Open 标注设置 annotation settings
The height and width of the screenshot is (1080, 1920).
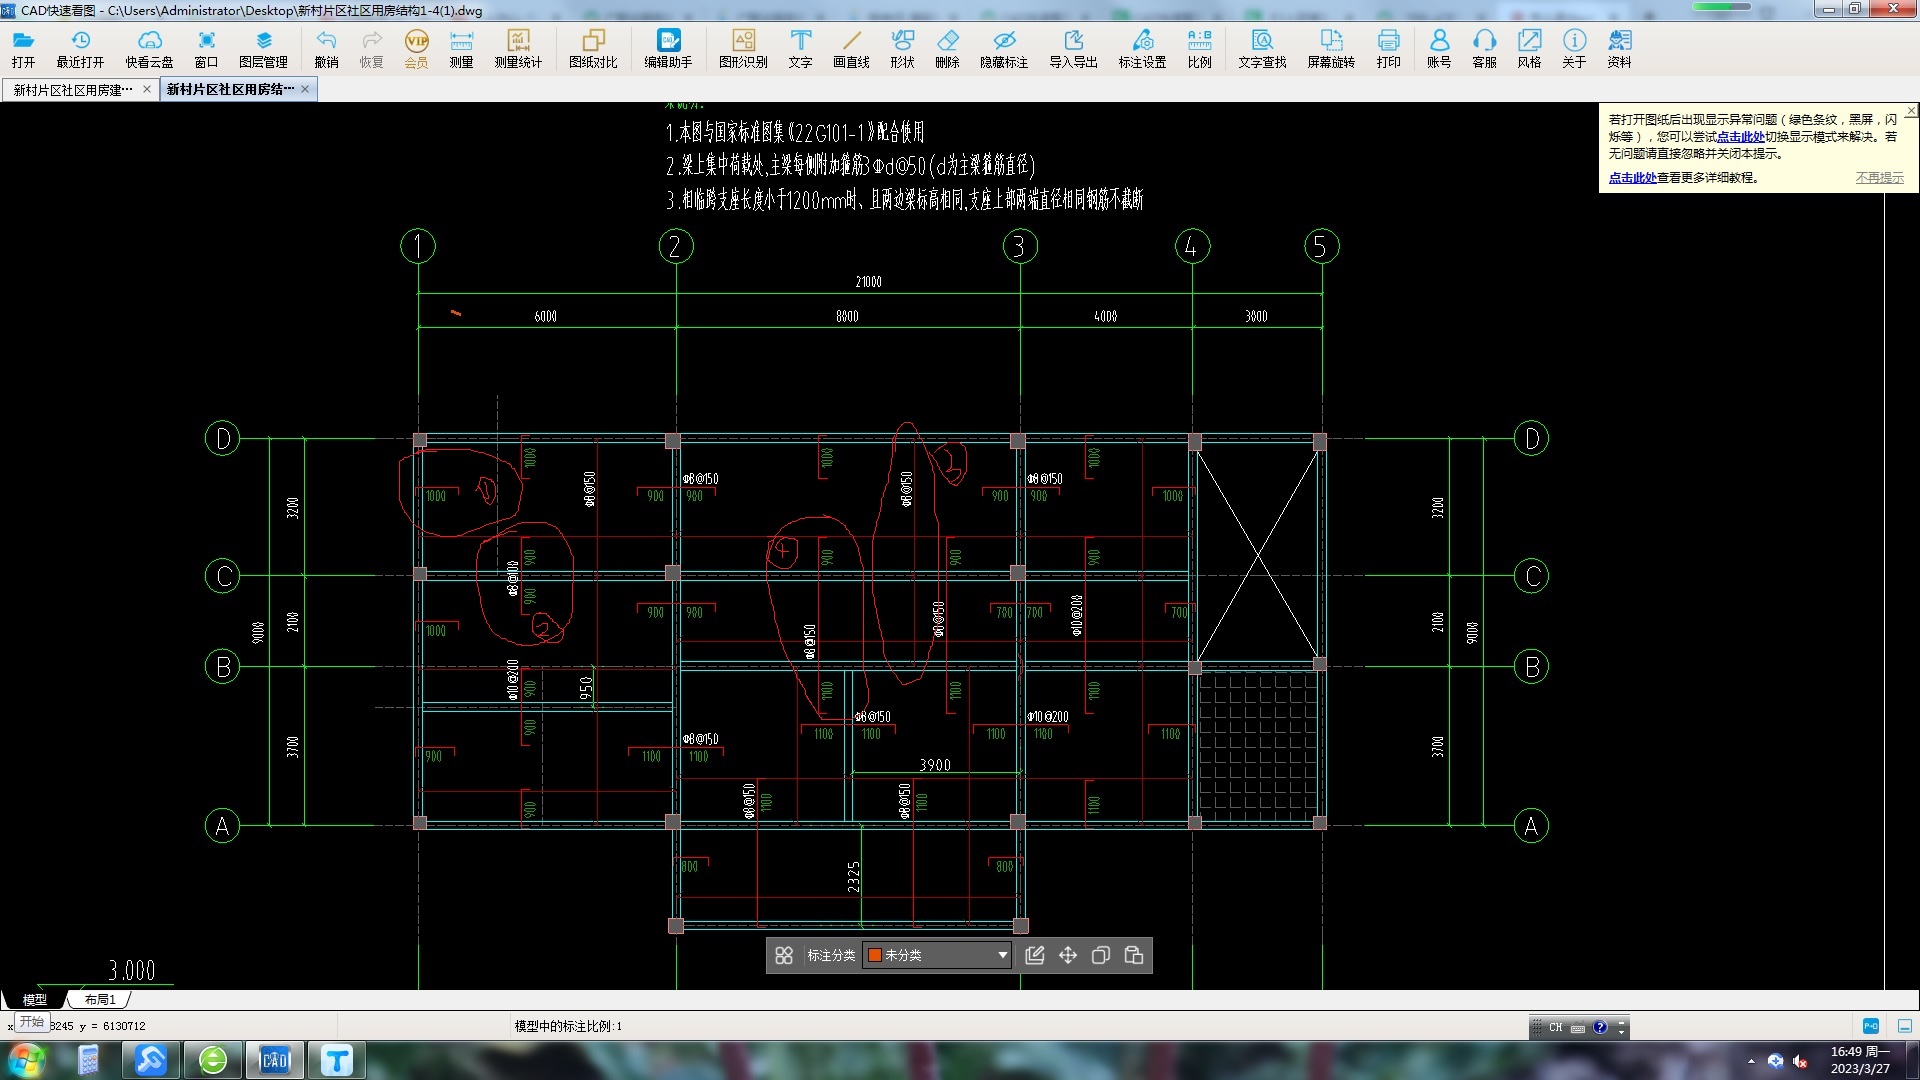tap(1142, 48)
